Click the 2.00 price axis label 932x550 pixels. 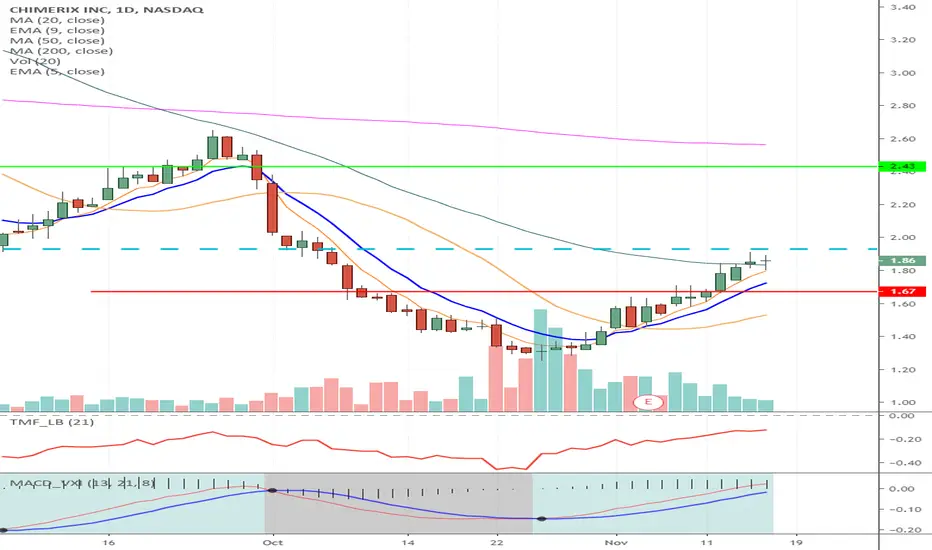[902, 238]
